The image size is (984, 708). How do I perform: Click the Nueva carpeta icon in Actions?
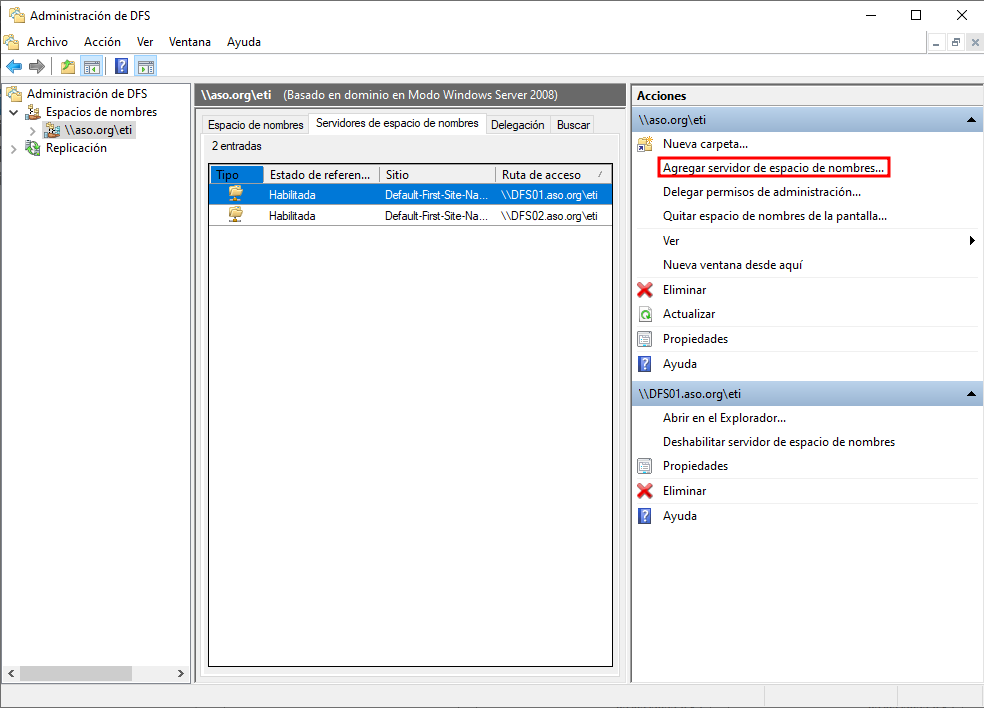(x=645, y=144)
